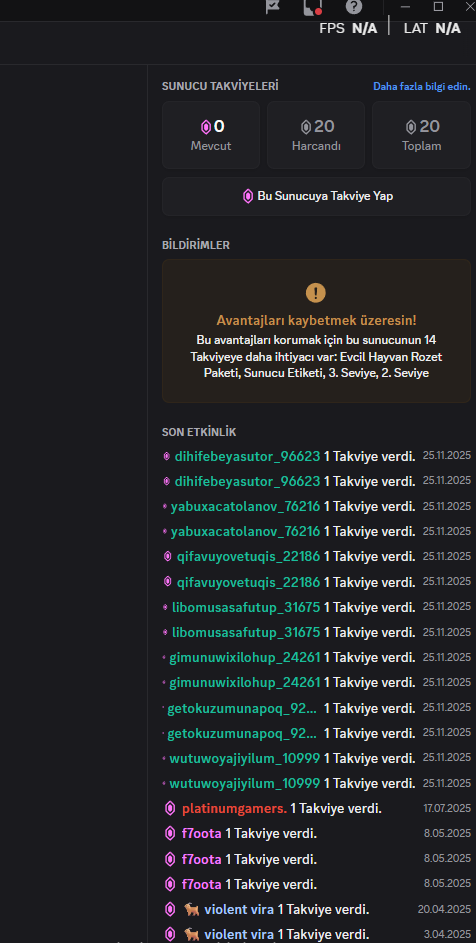
Task: Select the Mevcut boosts card
Action: (x=211, y=135)
